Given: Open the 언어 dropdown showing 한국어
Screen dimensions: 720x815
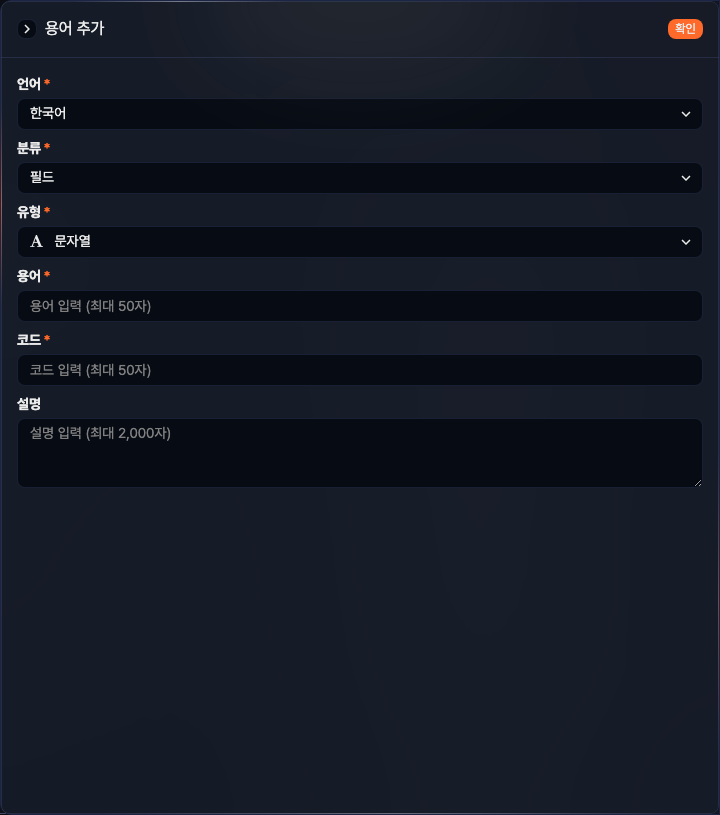Looking at the screenshot, I should coord(360,114).
